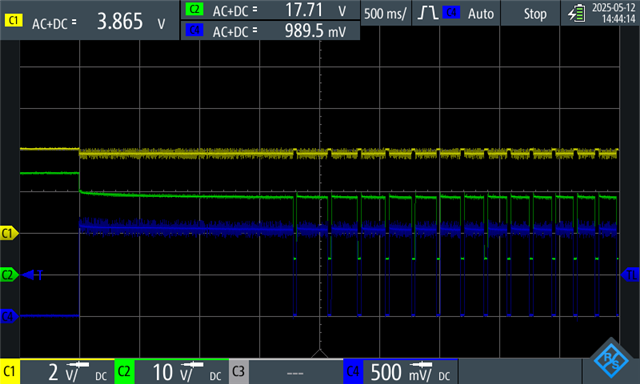Click the Stop acquisition button
This screenshot has width=640, height=384.
tap(535, 14)
